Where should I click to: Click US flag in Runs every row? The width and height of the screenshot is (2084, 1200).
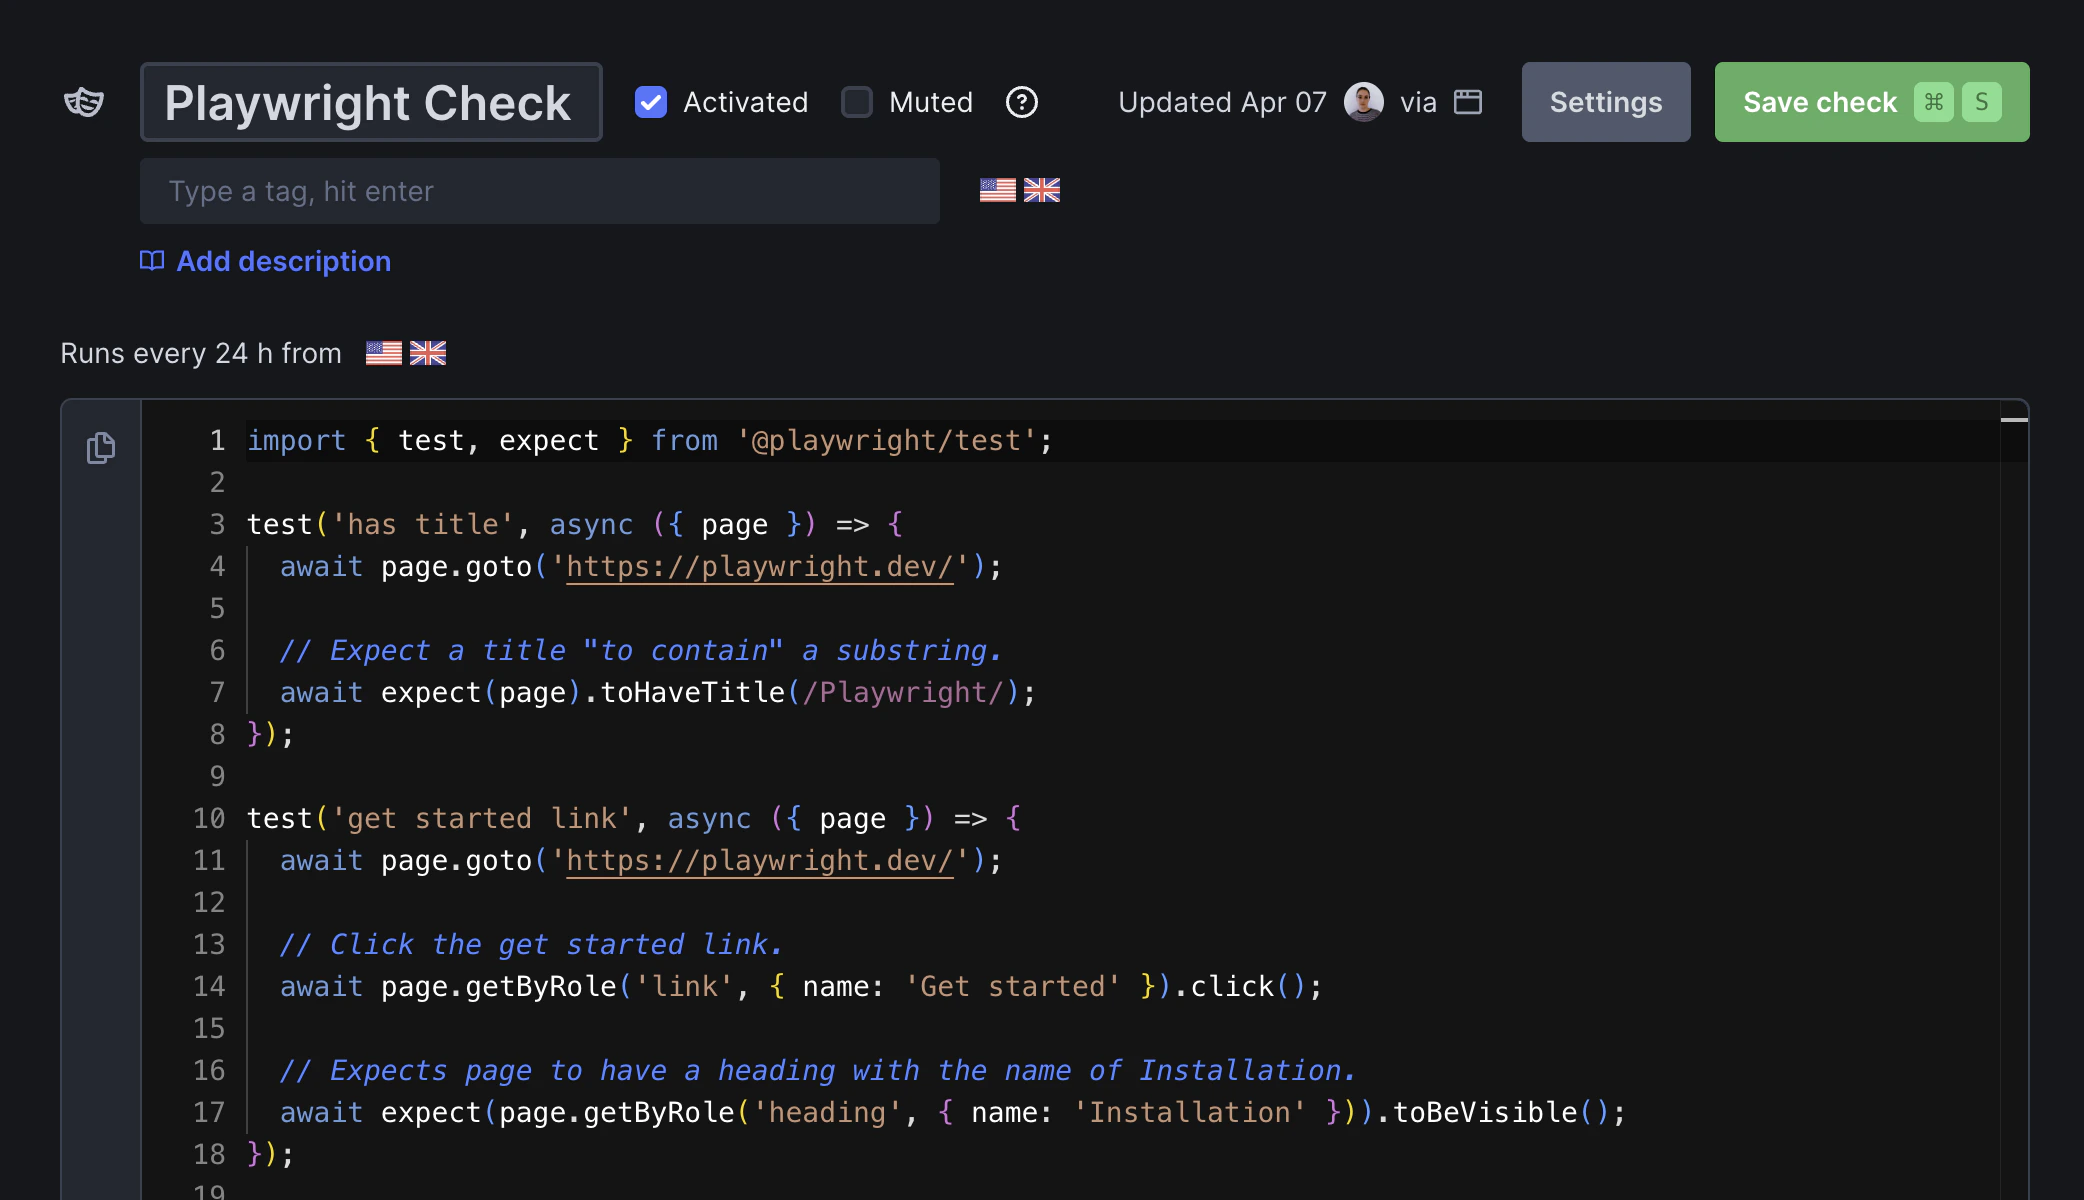383,353
